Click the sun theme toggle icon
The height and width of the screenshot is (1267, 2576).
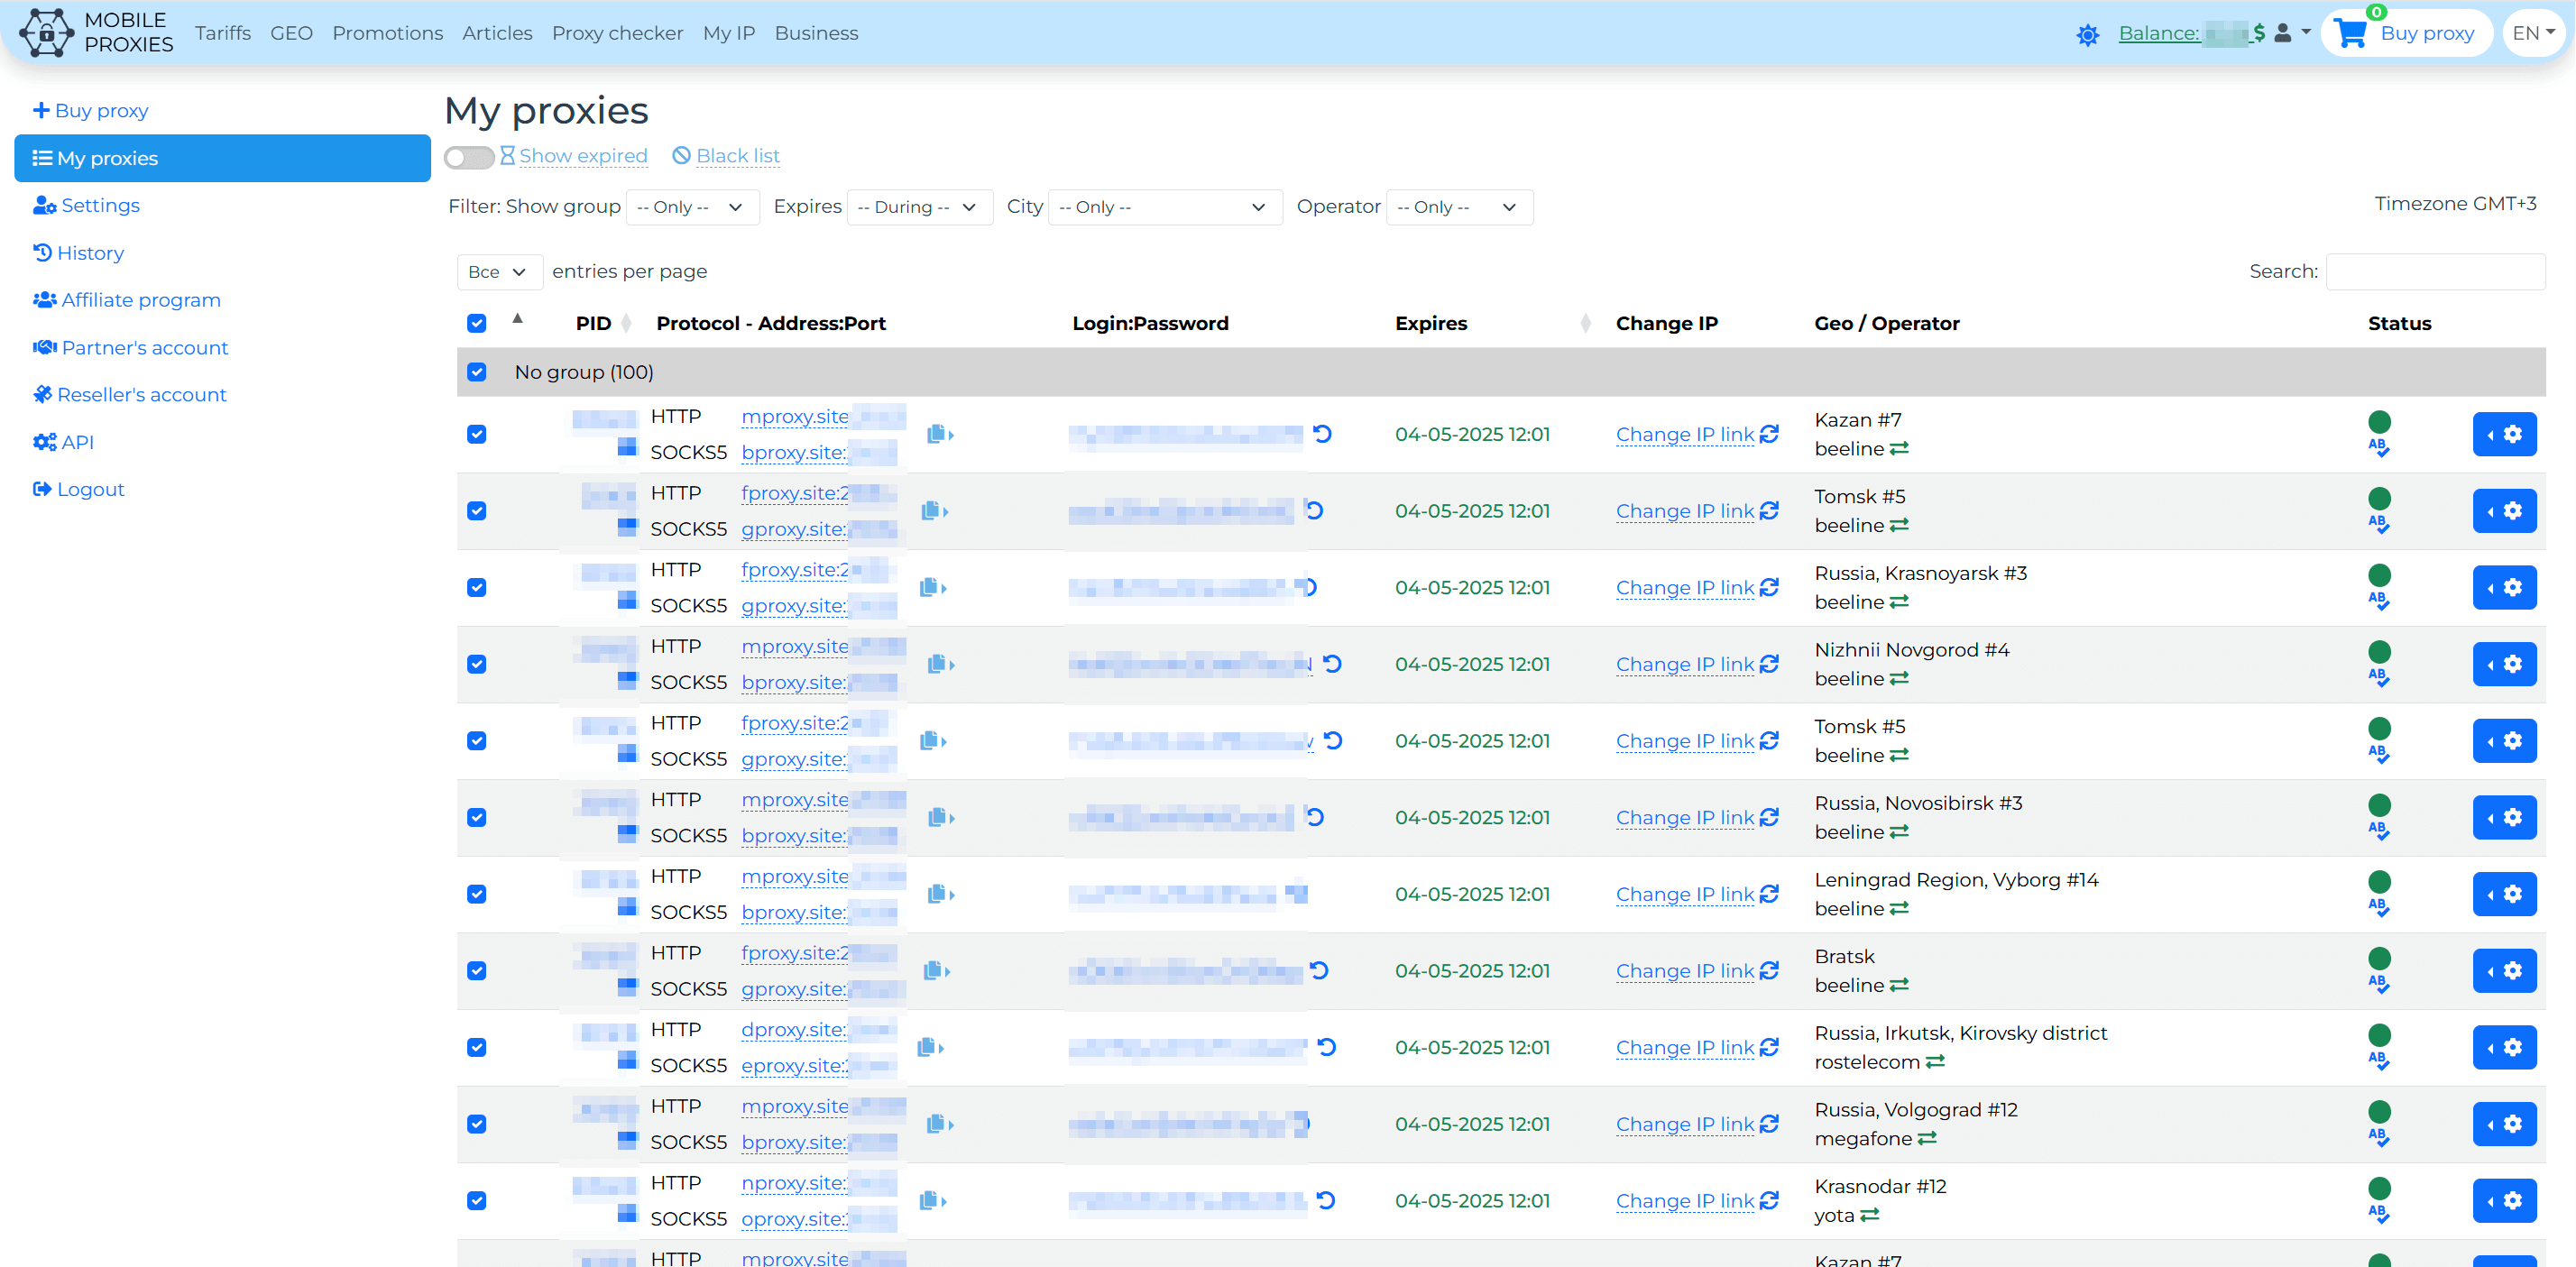[2087, 35]
